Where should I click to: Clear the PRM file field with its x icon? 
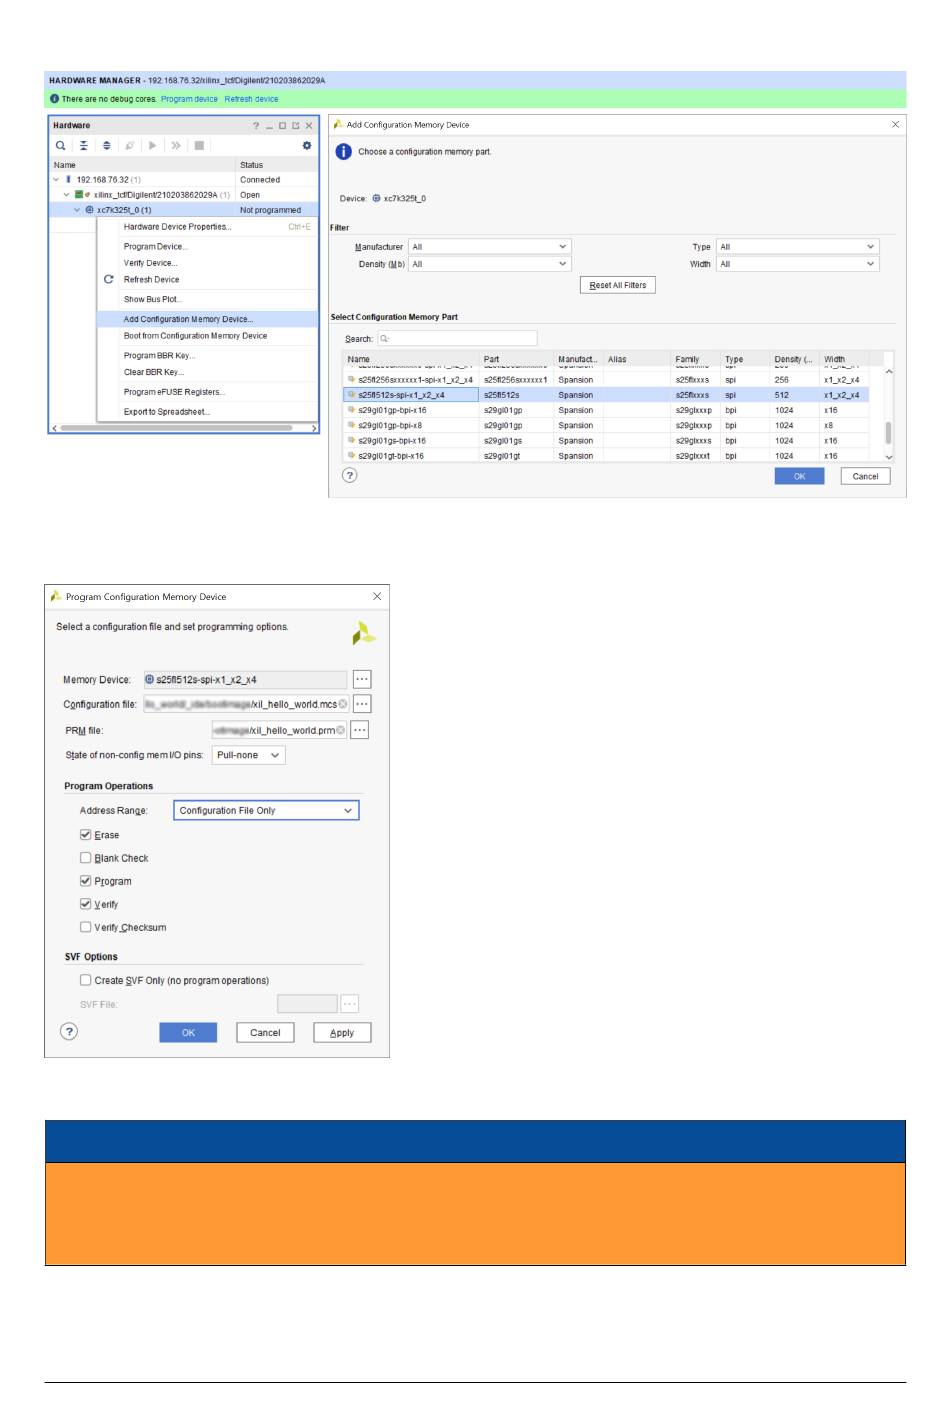[x=341, y=730]
